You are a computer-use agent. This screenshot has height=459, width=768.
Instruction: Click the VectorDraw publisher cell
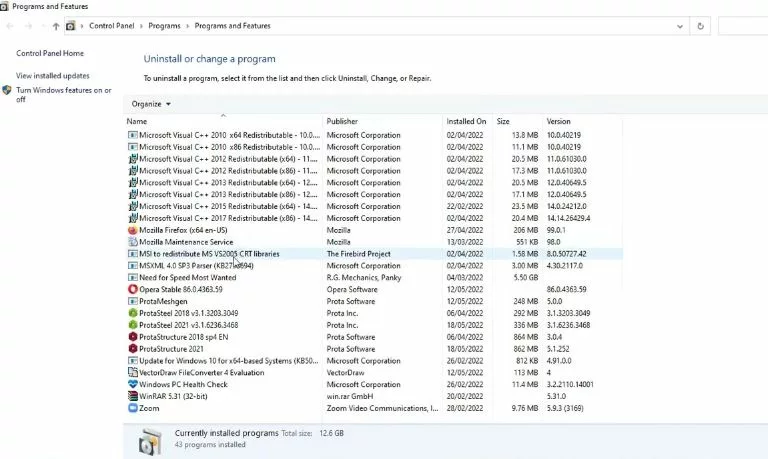[345, 372]
